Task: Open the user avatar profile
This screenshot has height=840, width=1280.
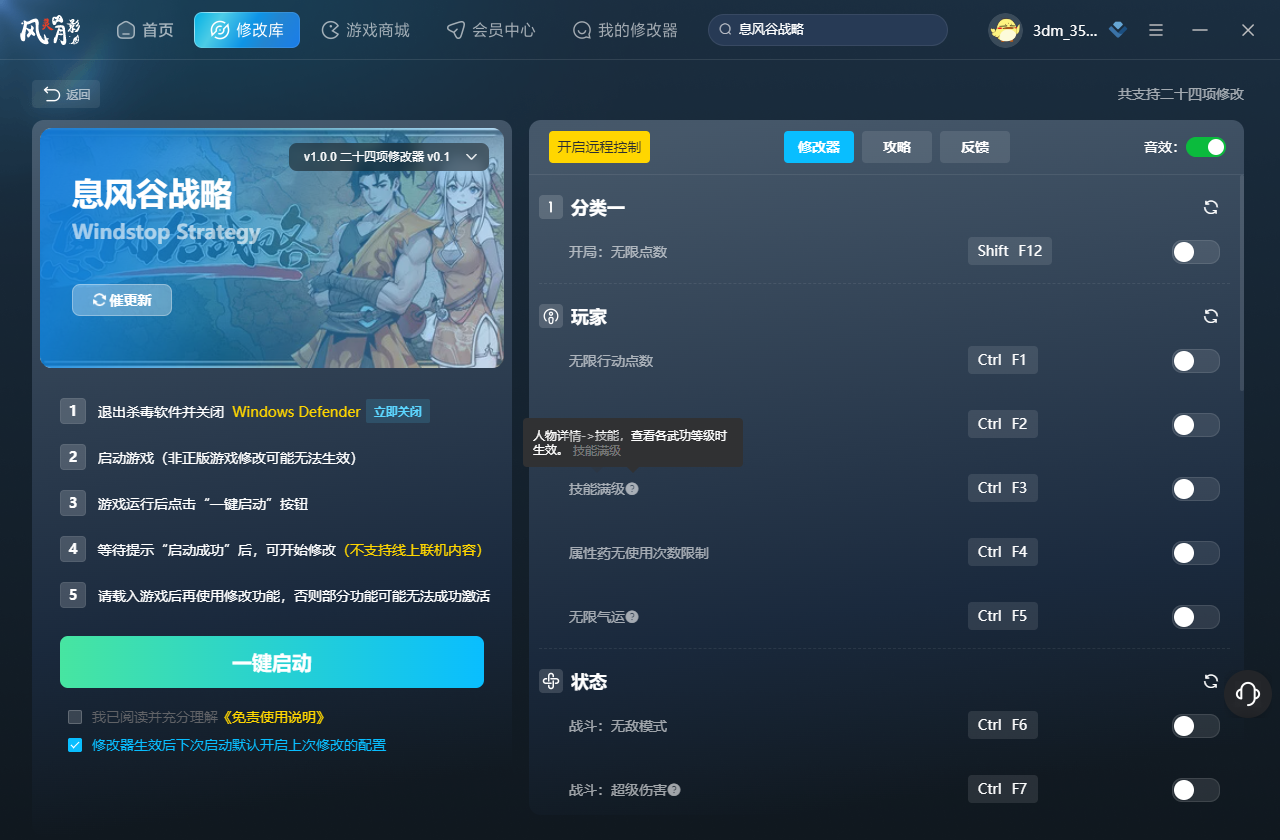Action: (x=1005, y=30)
